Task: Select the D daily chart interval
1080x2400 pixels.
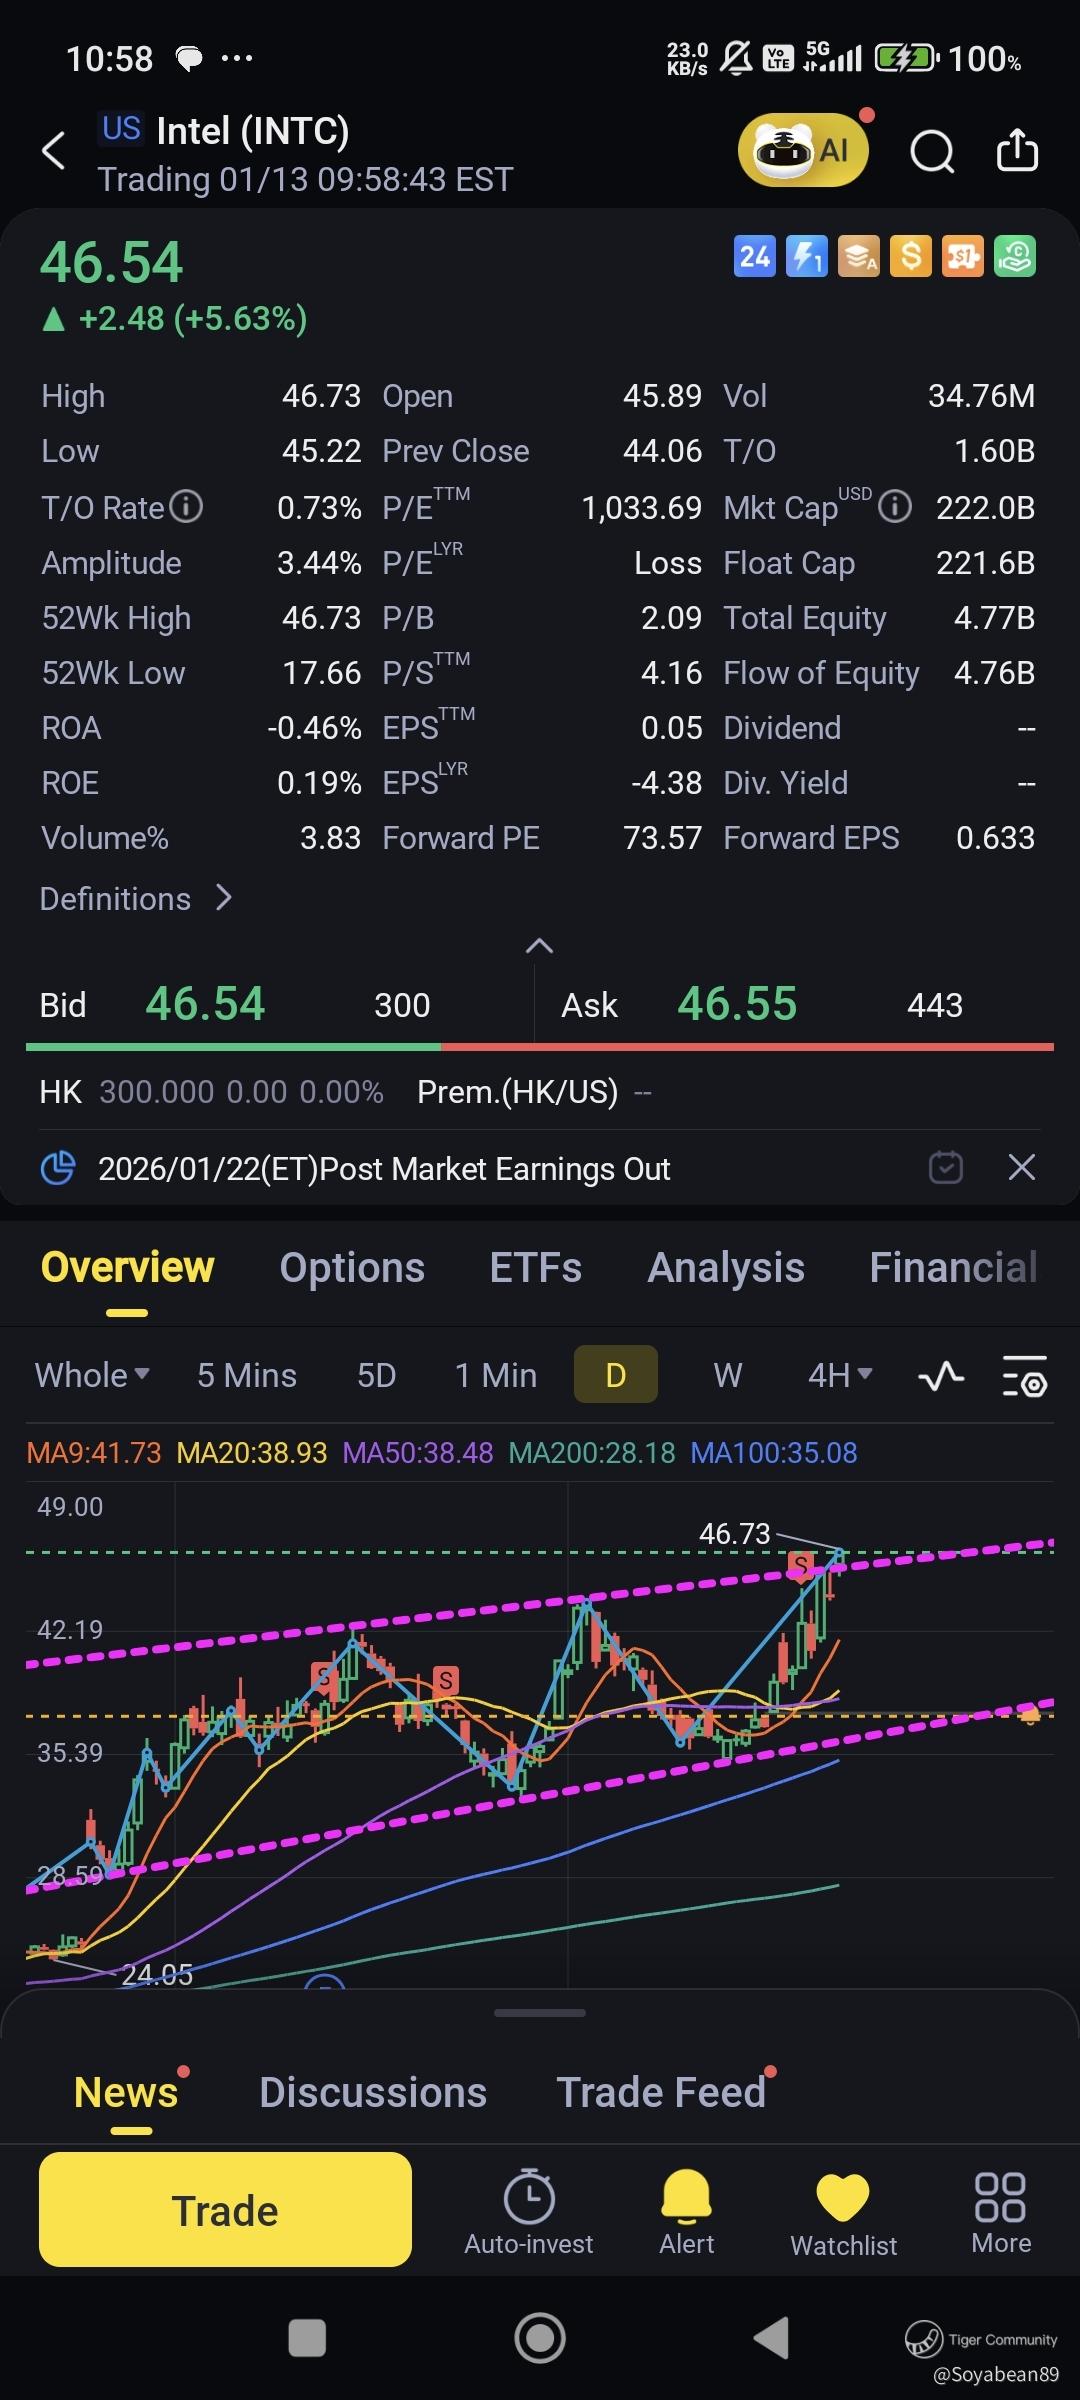Action: [x=616, y=1375]
